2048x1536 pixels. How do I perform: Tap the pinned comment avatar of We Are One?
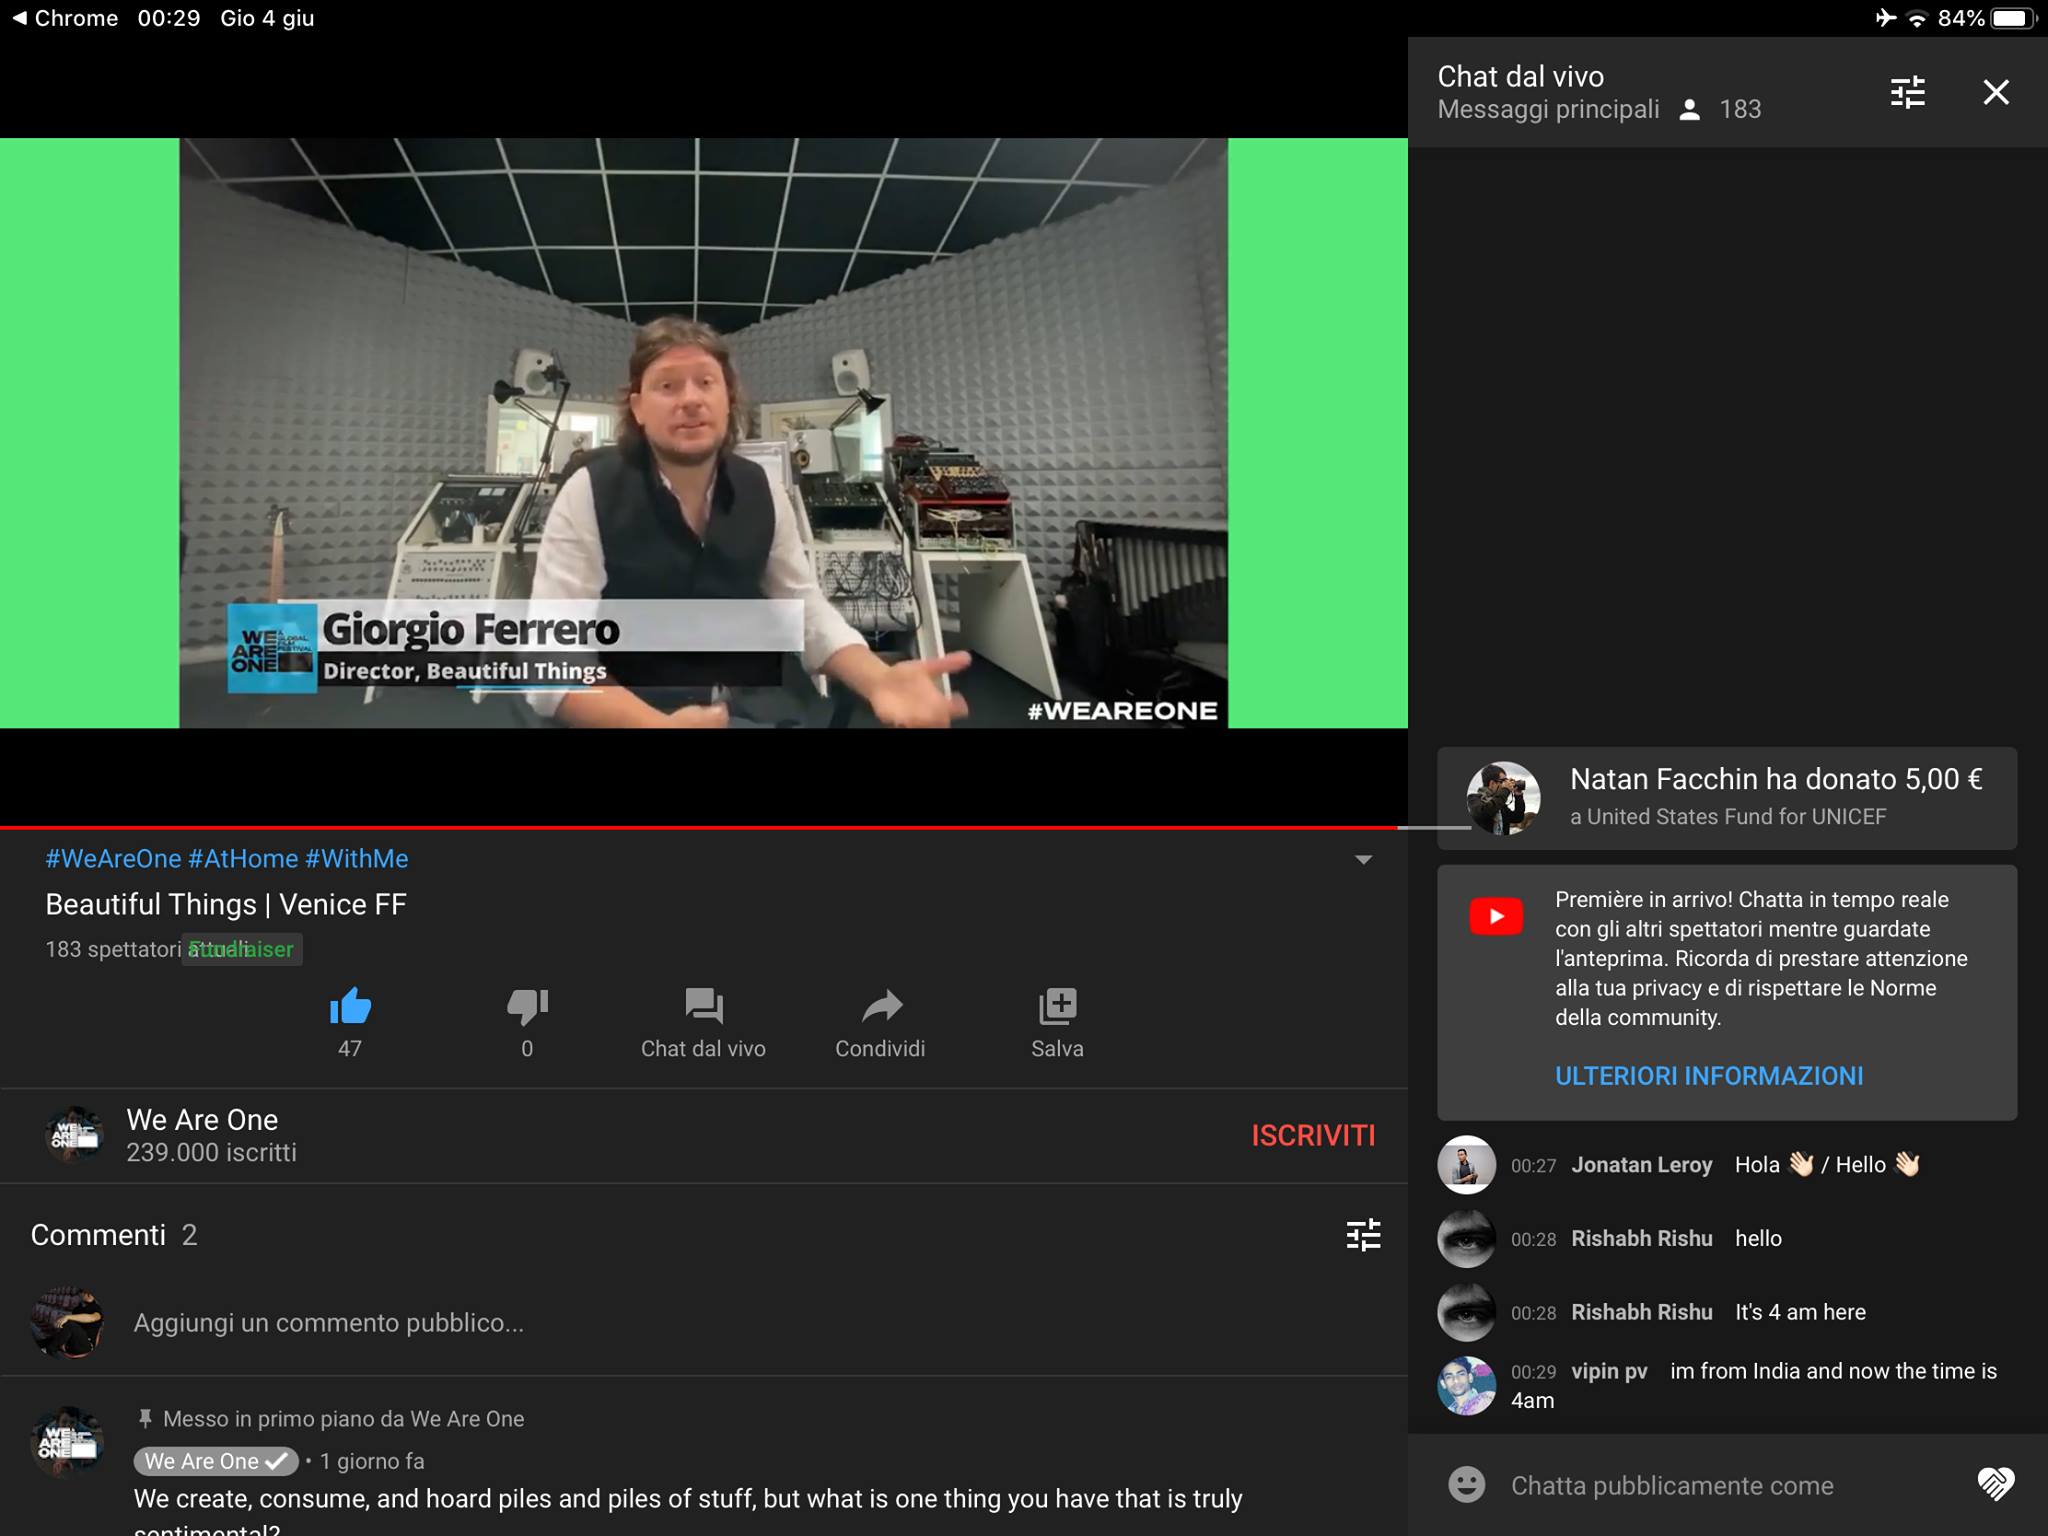pyautogui.click(x=68, y=1442)
